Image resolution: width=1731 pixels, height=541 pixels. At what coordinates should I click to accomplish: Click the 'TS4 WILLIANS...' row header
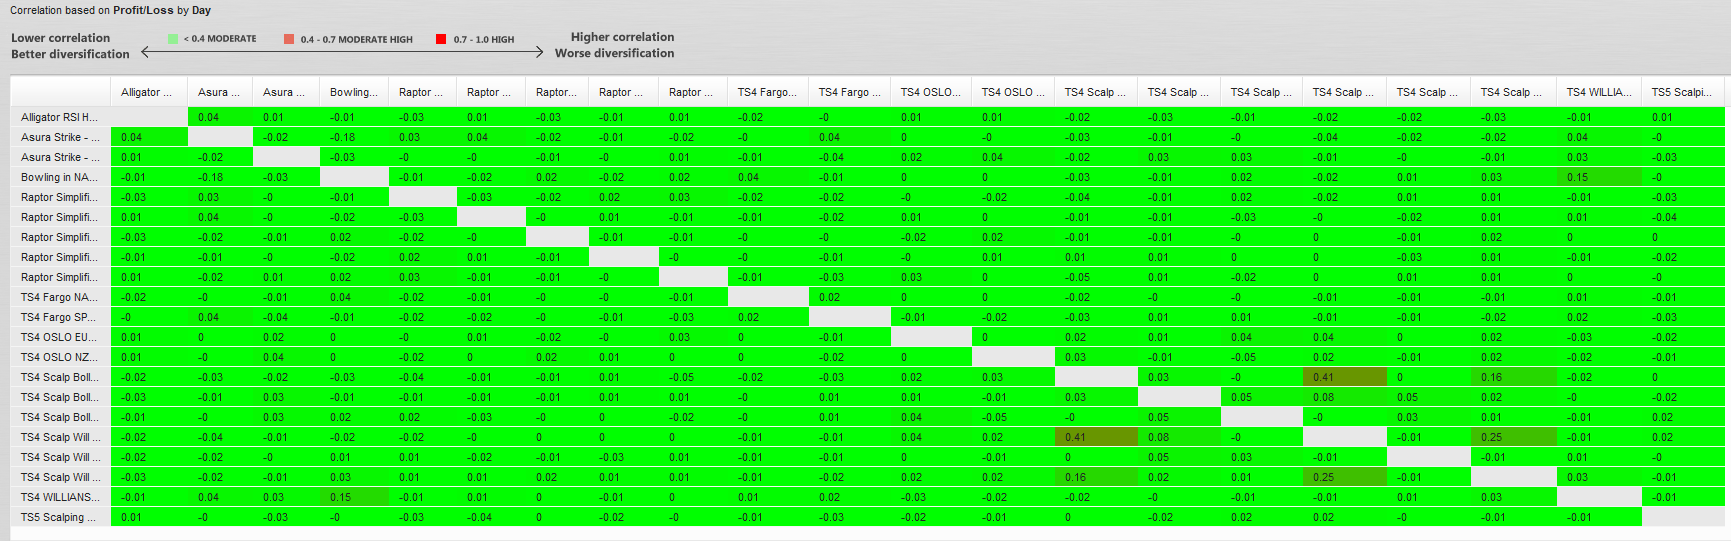(60, 497)
